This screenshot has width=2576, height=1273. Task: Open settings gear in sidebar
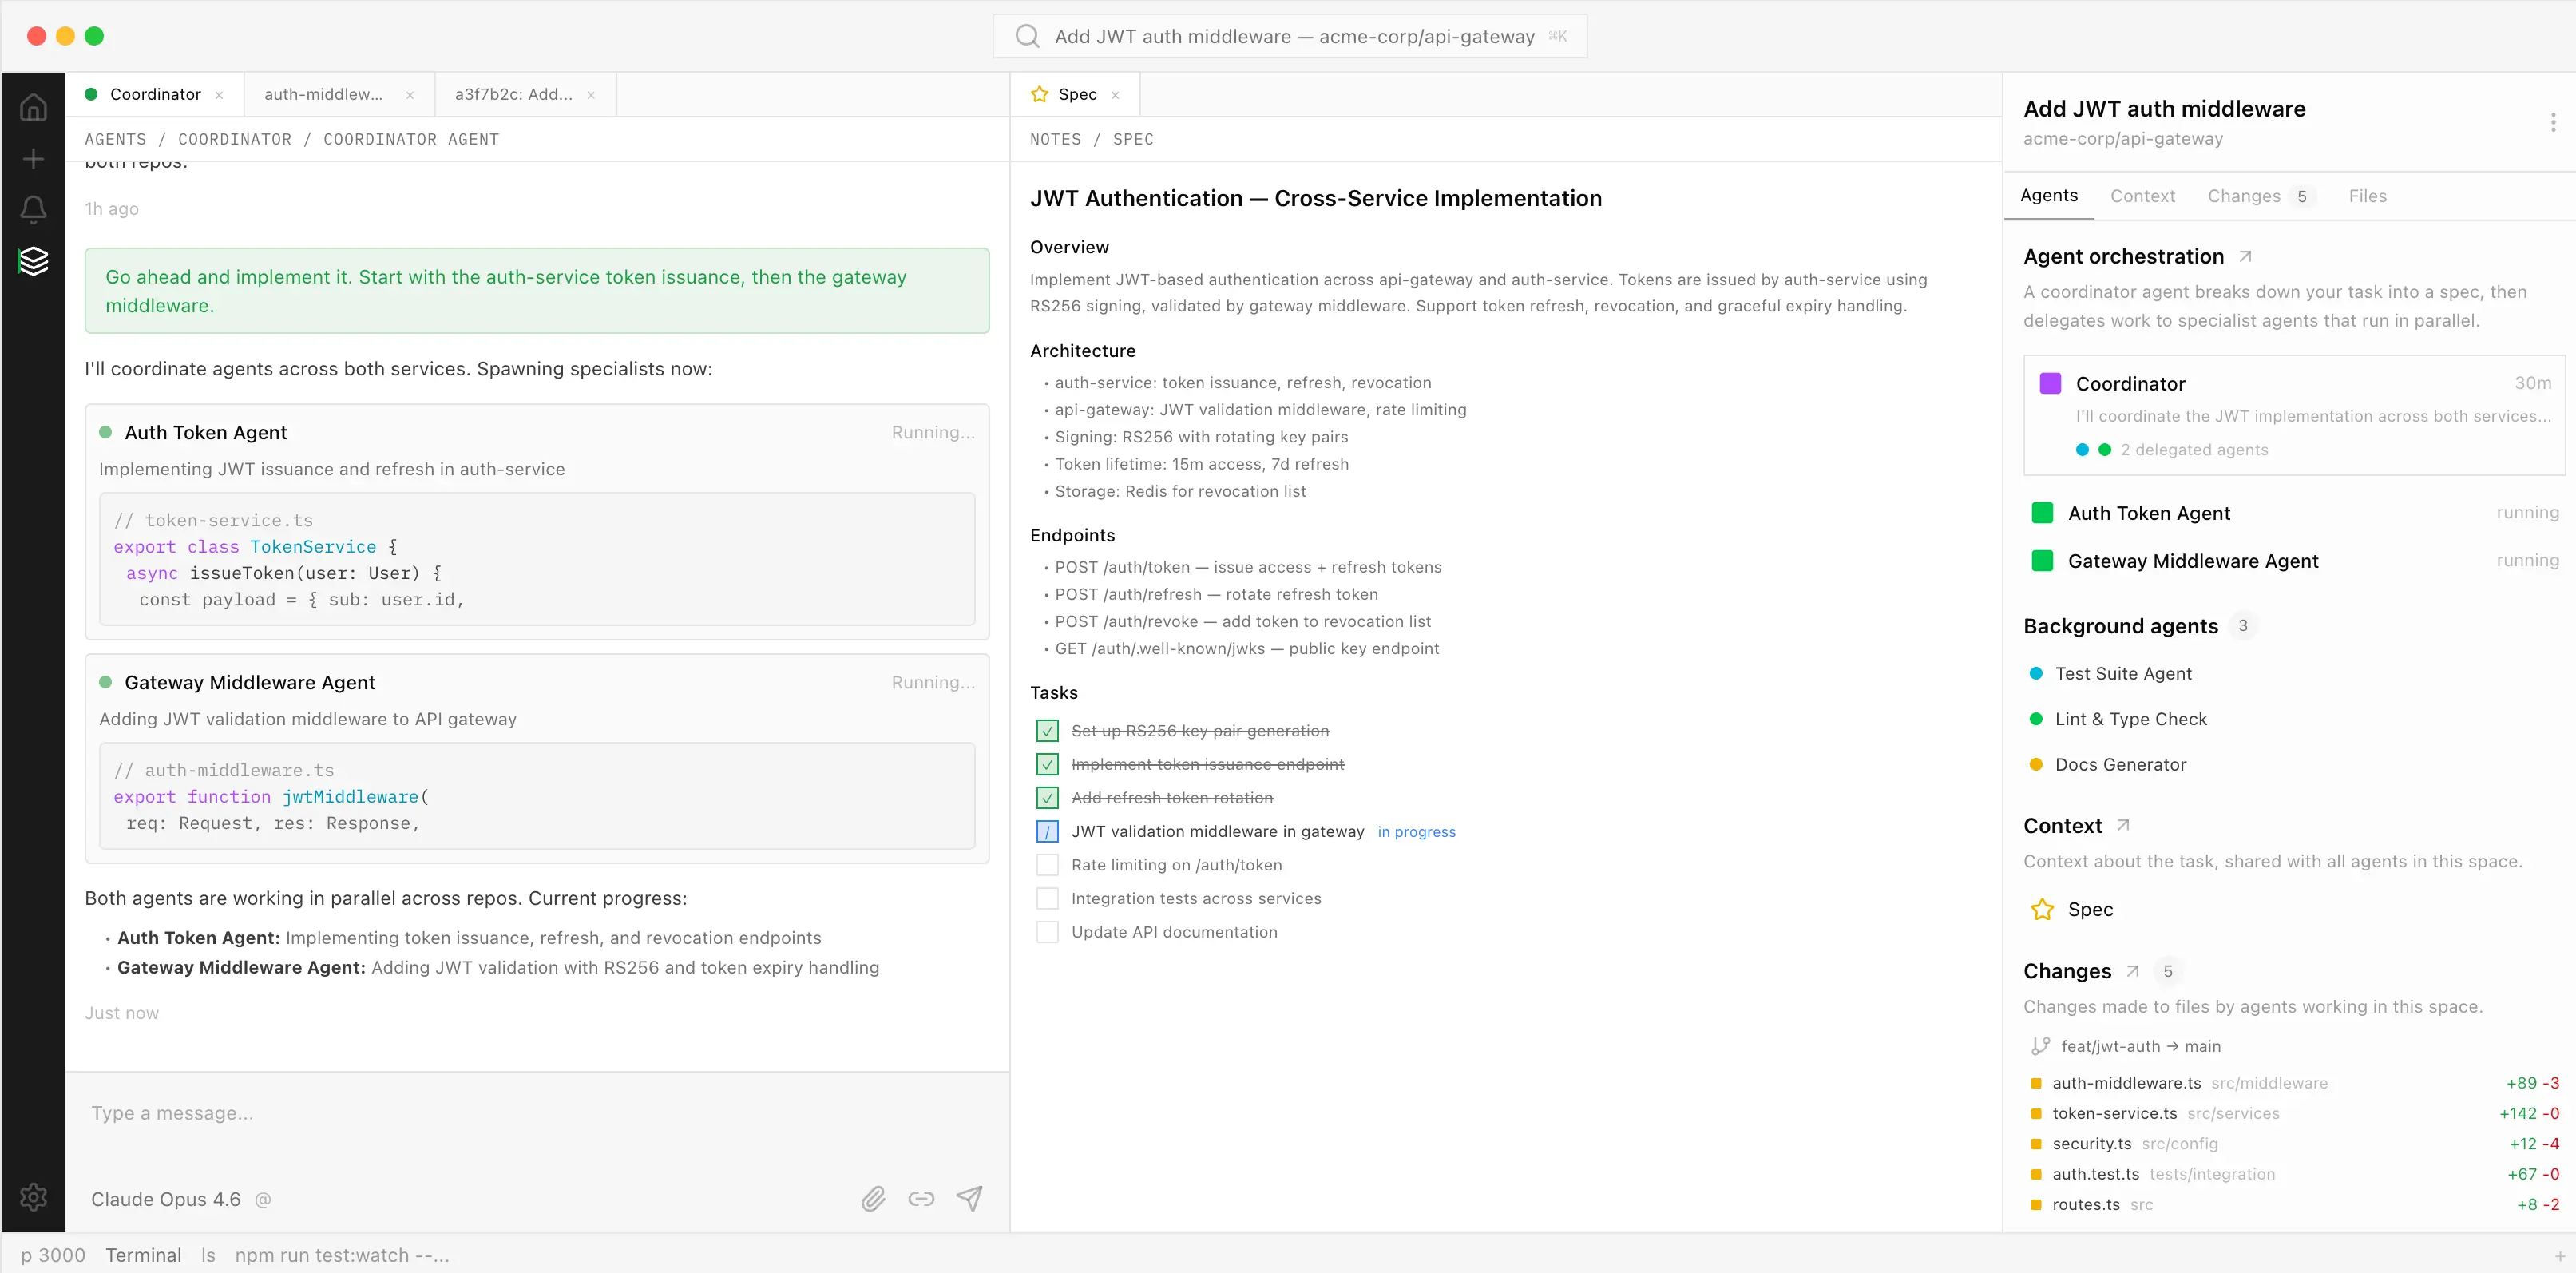pyautogui.click(x=33, y=1196)
